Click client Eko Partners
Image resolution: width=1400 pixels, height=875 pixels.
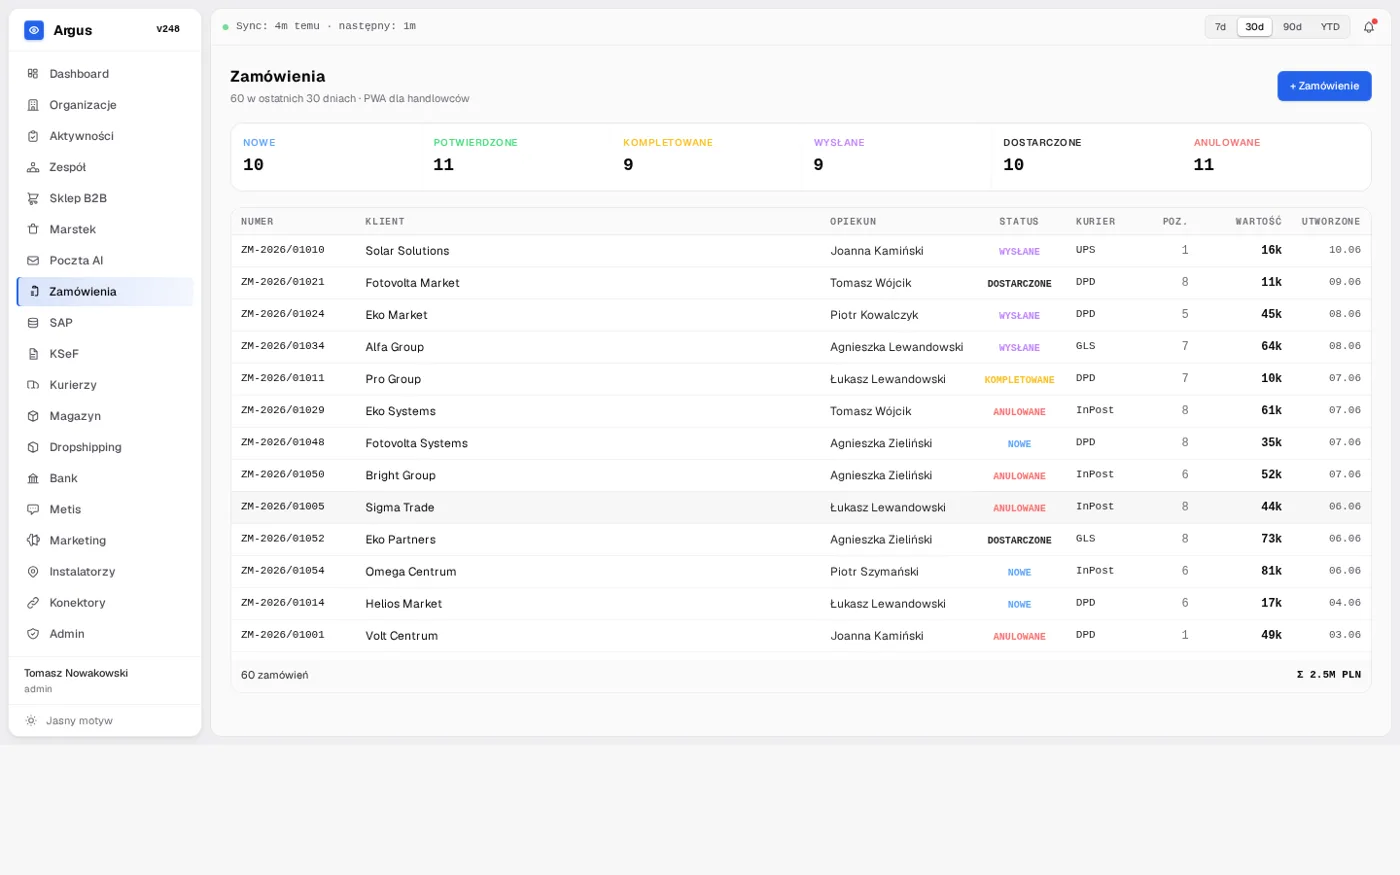401,539
